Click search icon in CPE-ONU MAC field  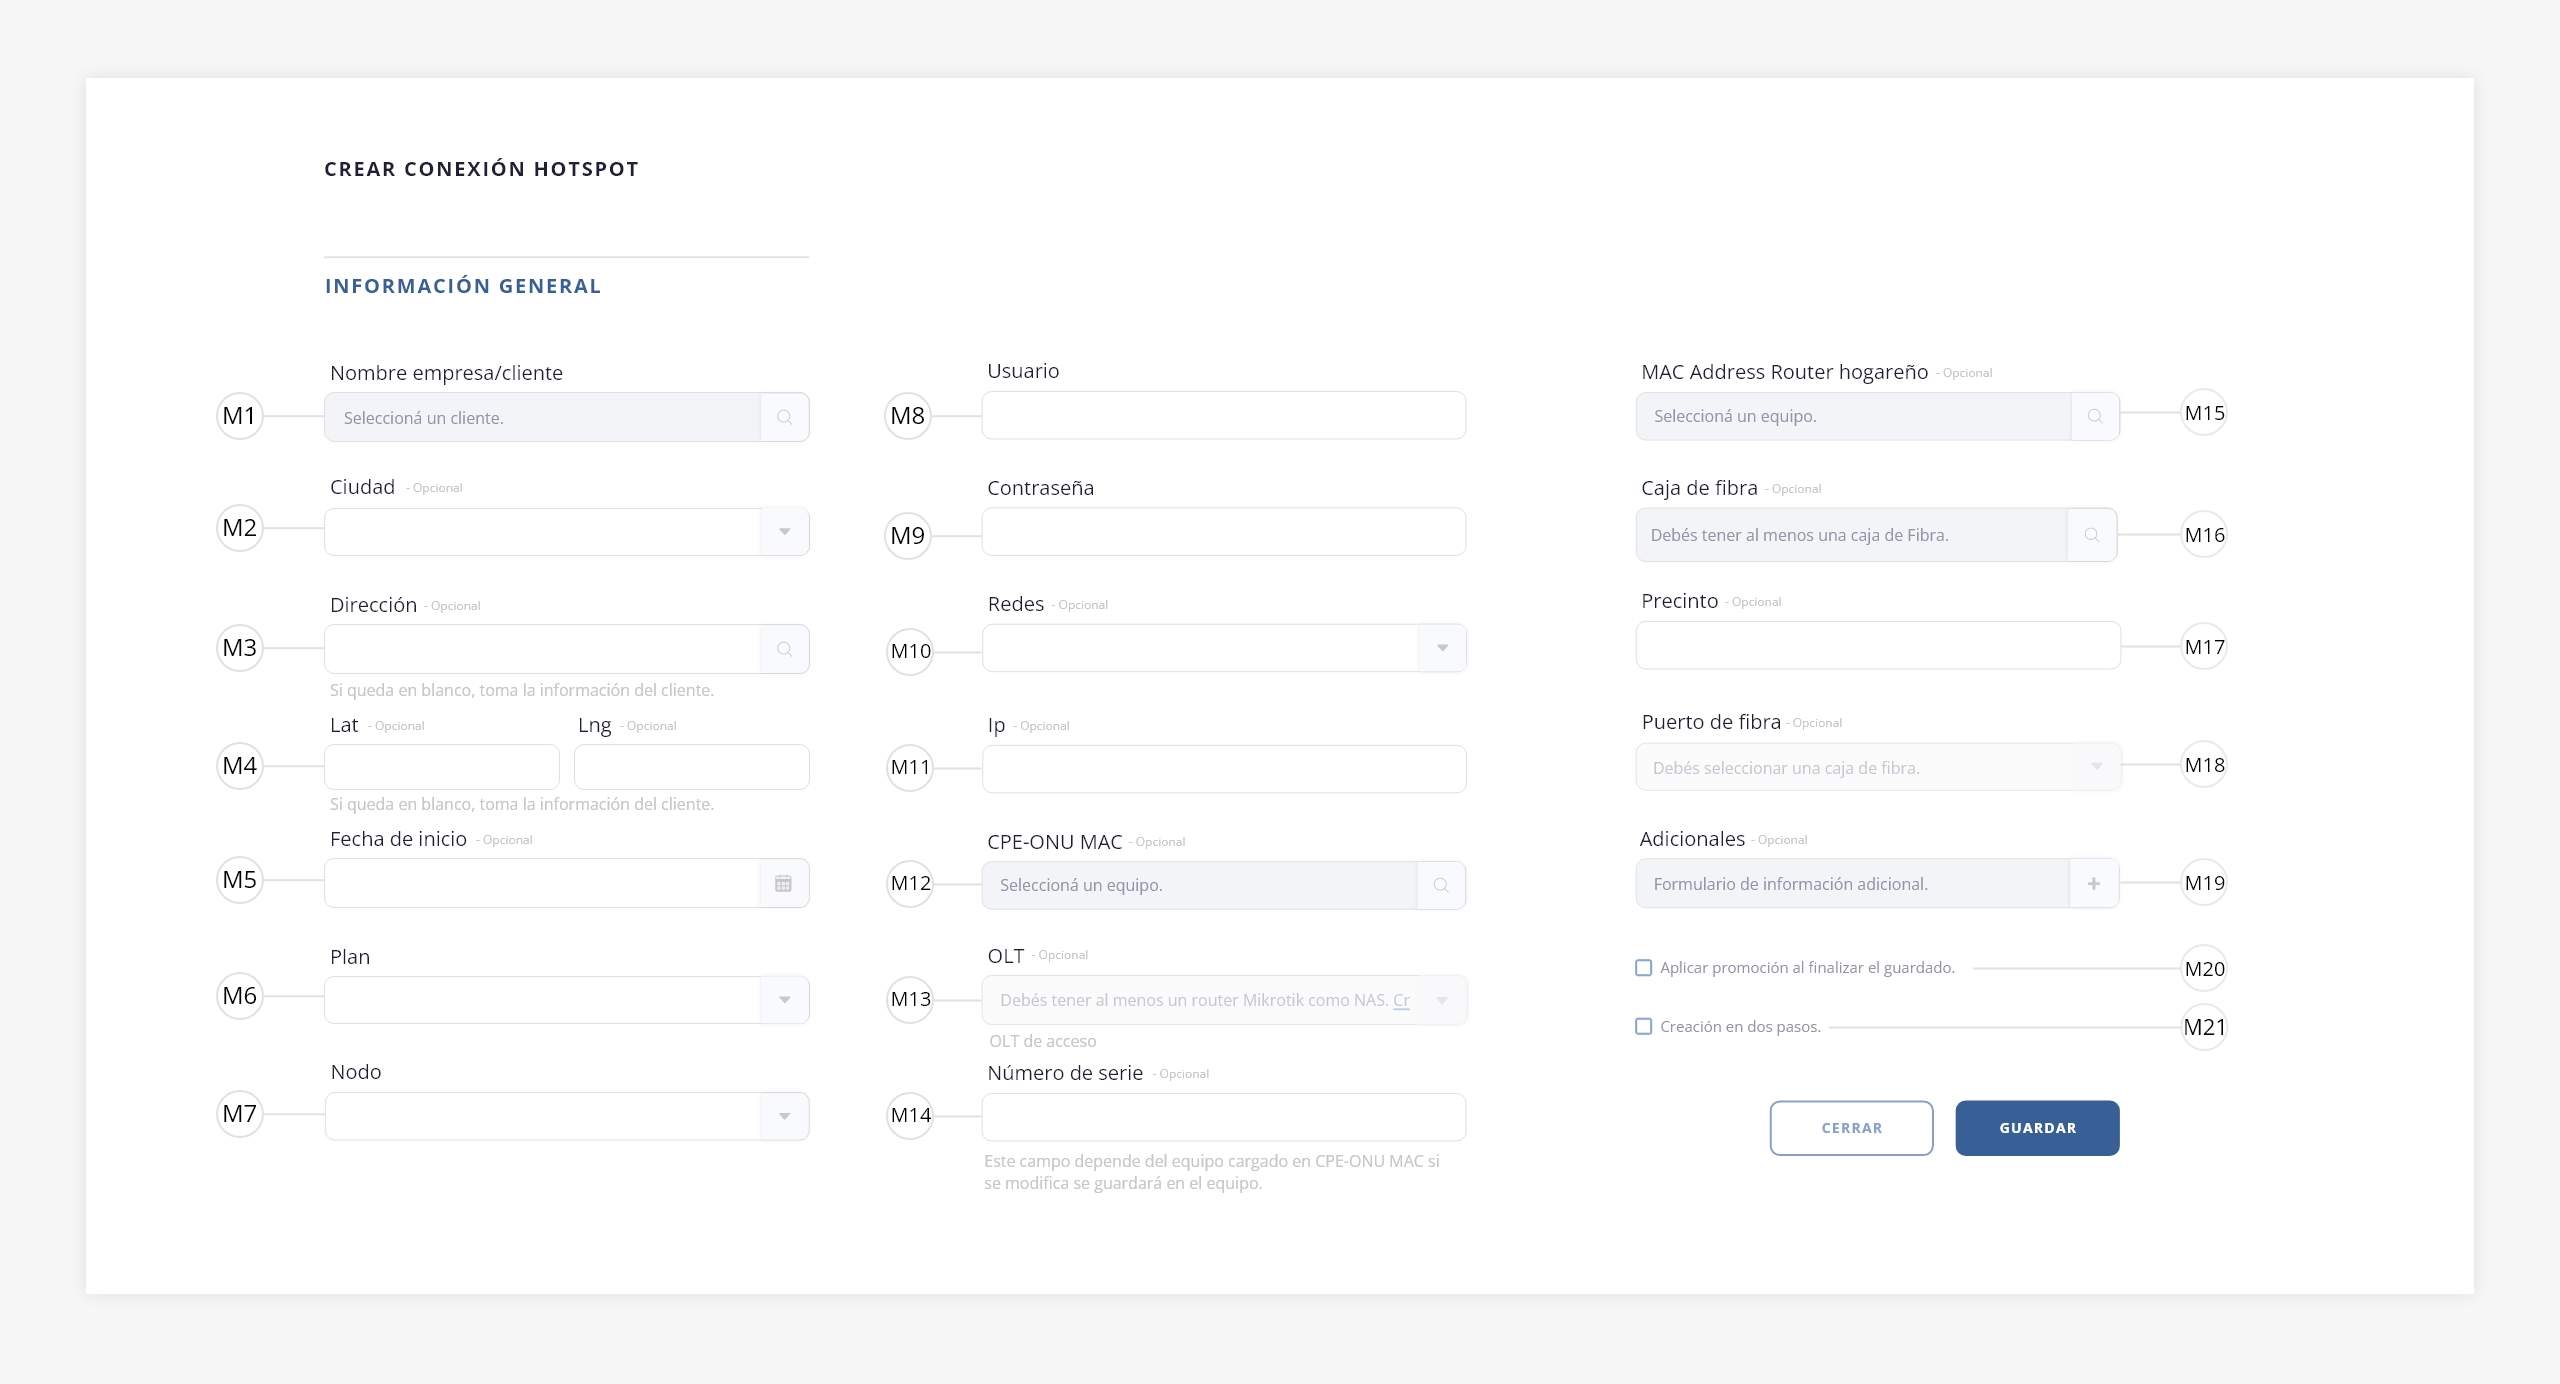pos(1441,885)
